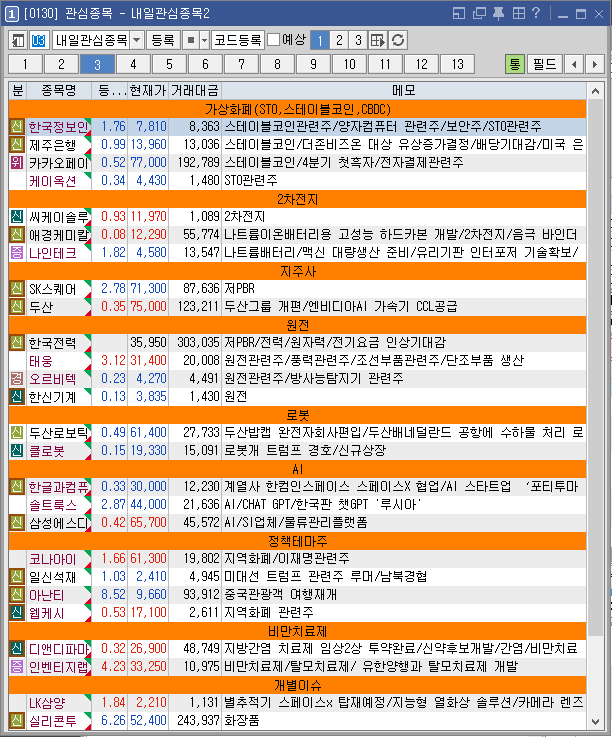Select the 솔트룩스 stock name
The height and width of the screenshot is (737, 612).
coord(52,505)
